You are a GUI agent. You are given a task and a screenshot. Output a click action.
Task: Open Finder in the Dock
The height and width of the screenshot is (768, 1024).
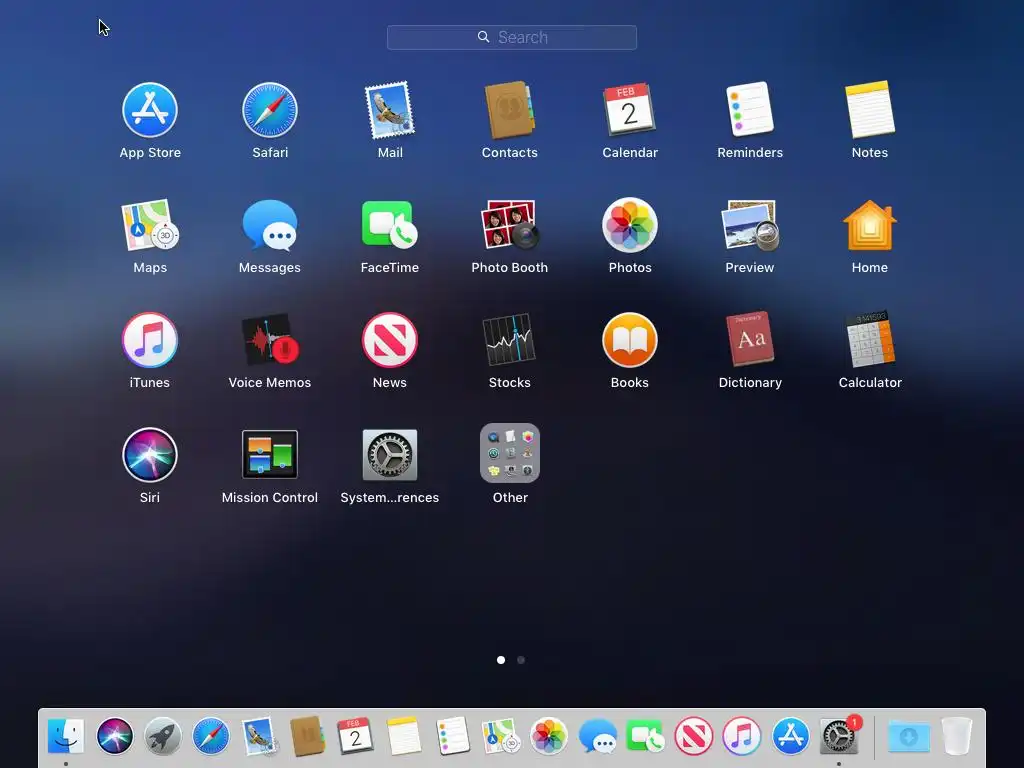65,736
